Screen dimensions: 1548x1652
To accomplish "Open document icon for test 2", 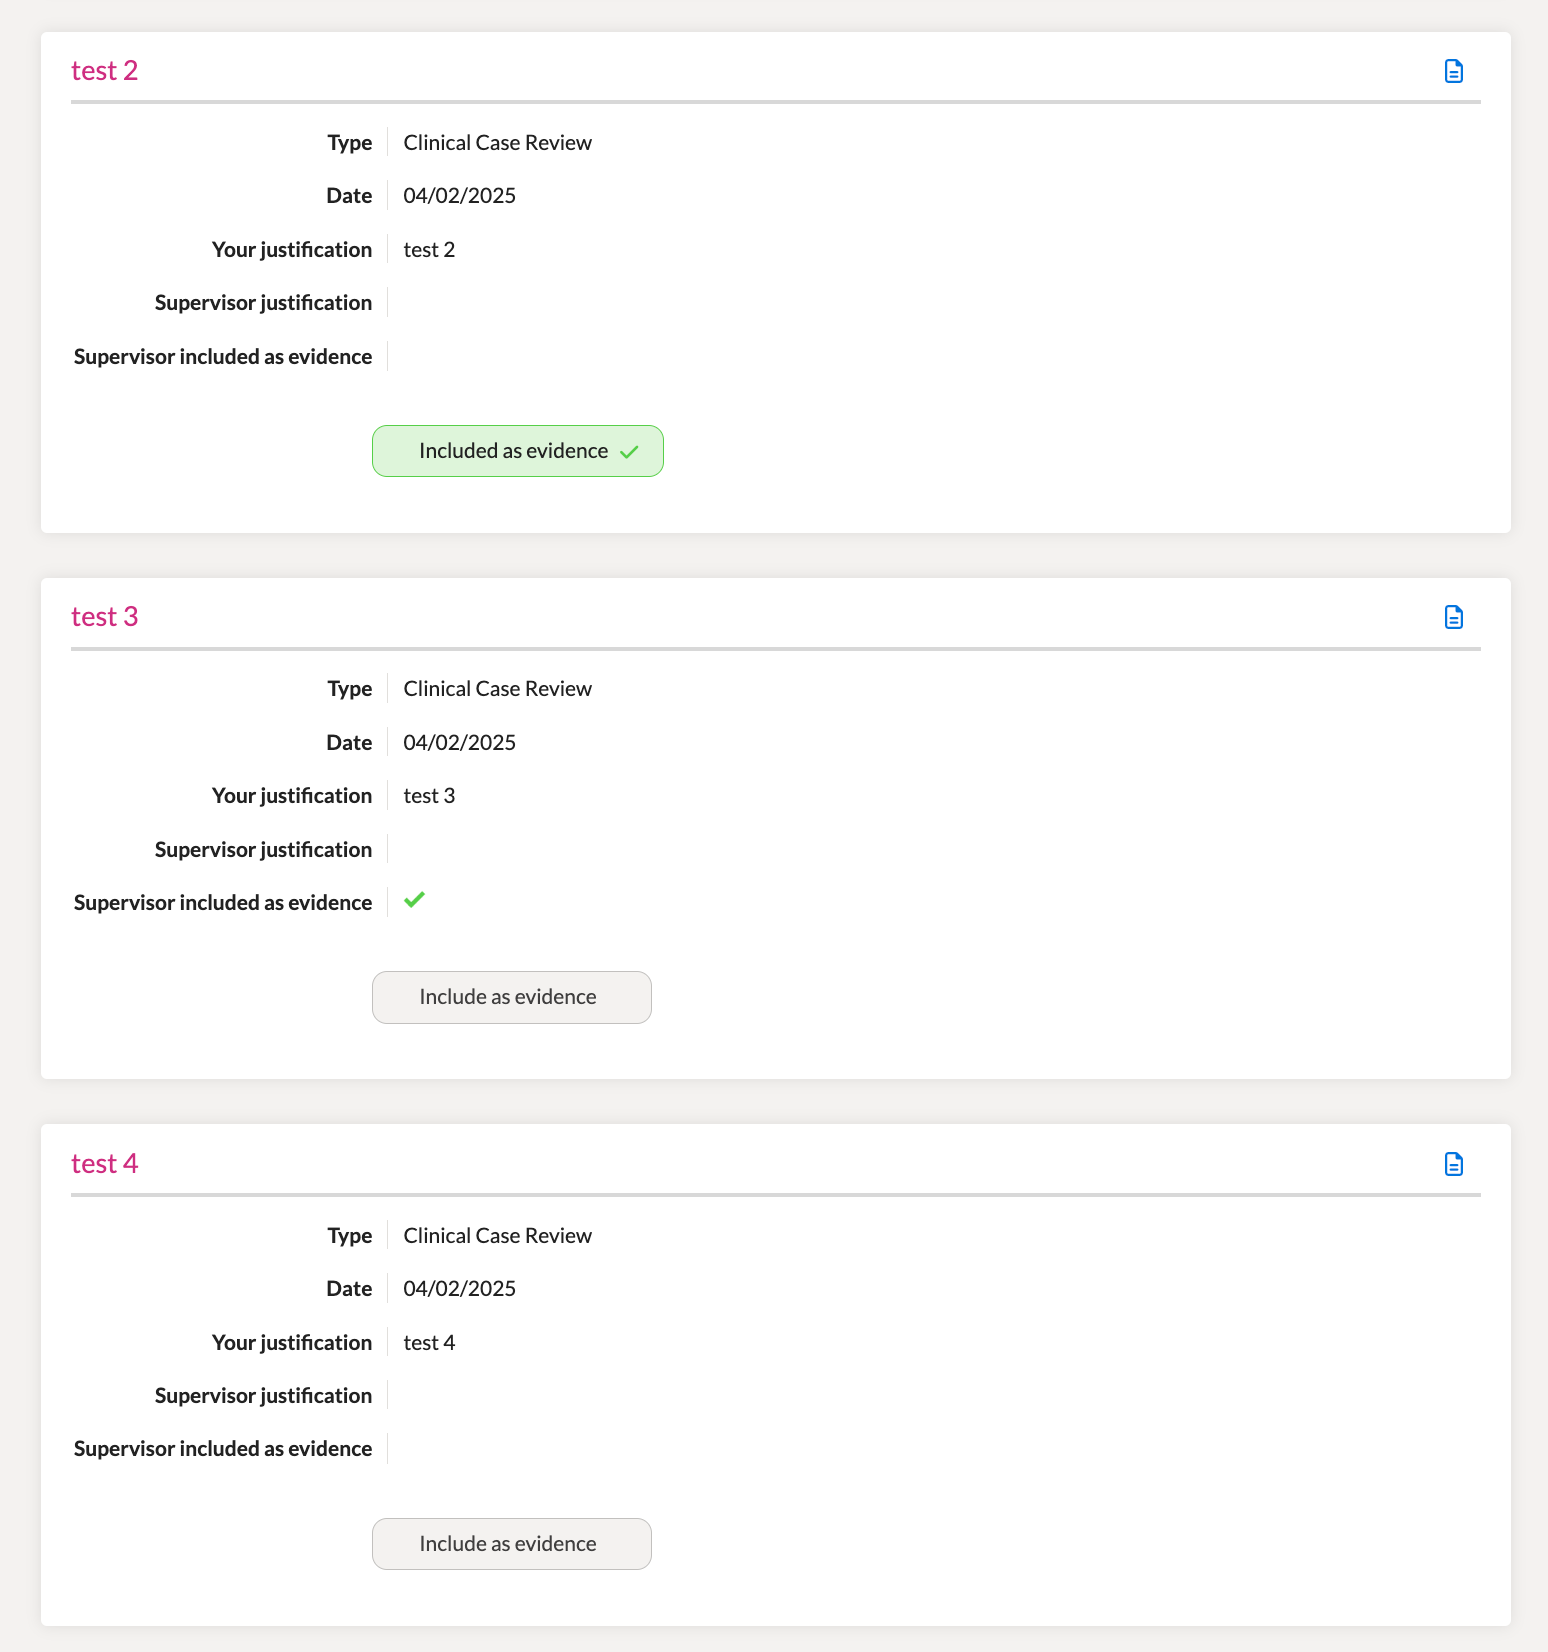I will coord(1454,71).
